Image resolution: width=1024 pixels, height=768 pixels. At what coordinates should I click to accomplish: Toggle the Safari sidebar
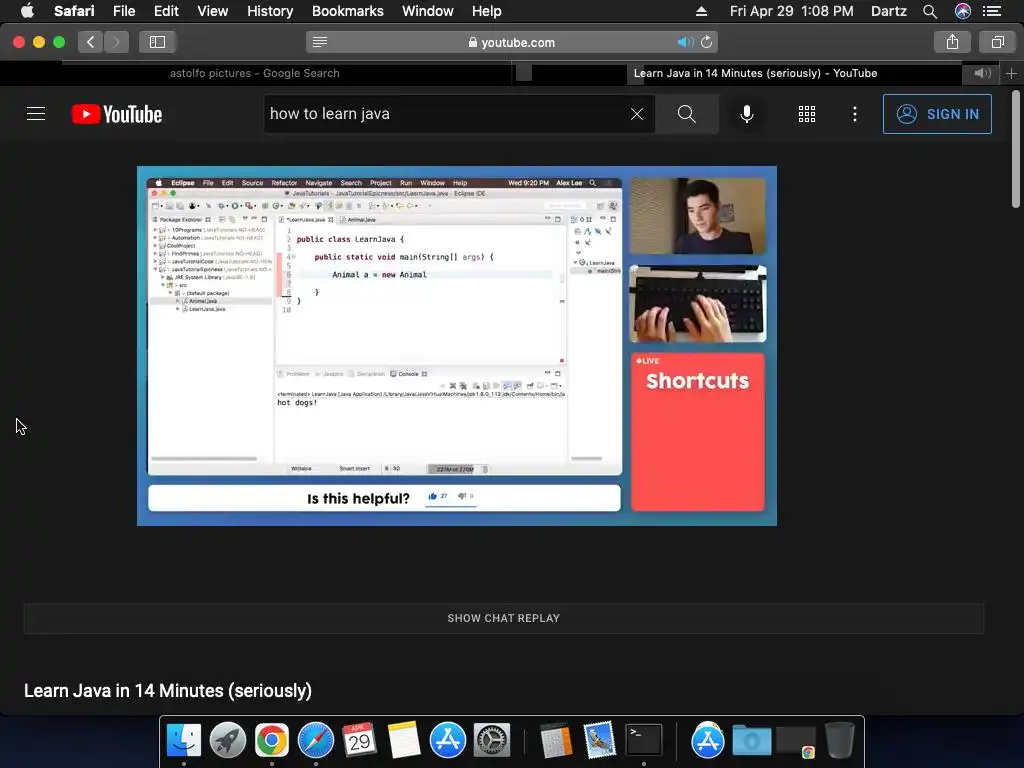[157, 42]
